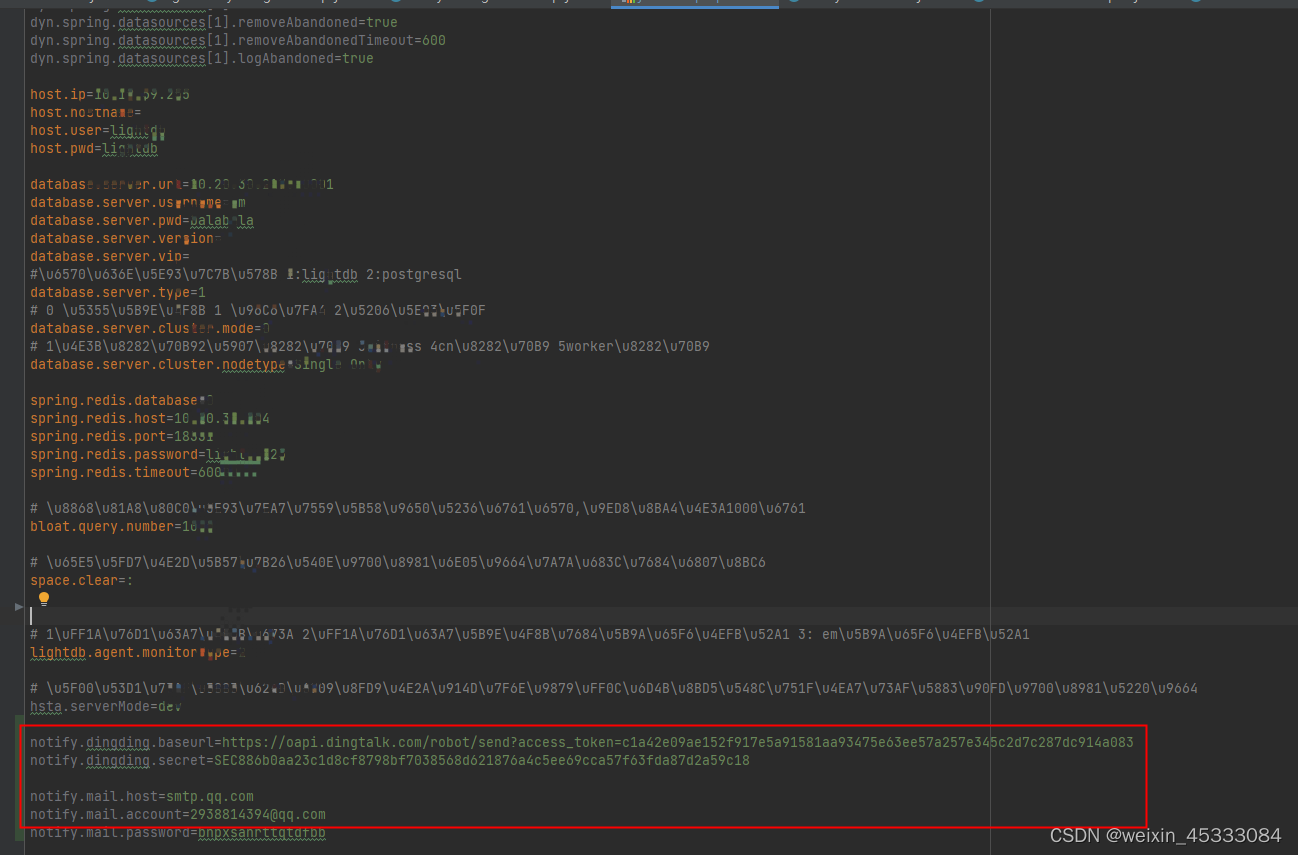
Task: Click the underlined nodetype word
Action: tap(253, 364)
